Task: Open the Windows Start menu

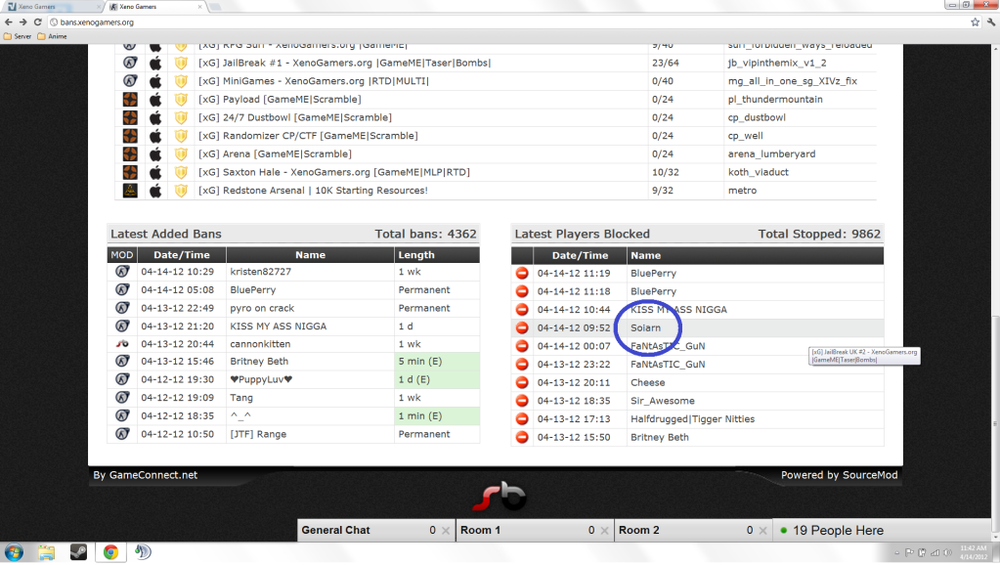Action: tap(14, 552)
